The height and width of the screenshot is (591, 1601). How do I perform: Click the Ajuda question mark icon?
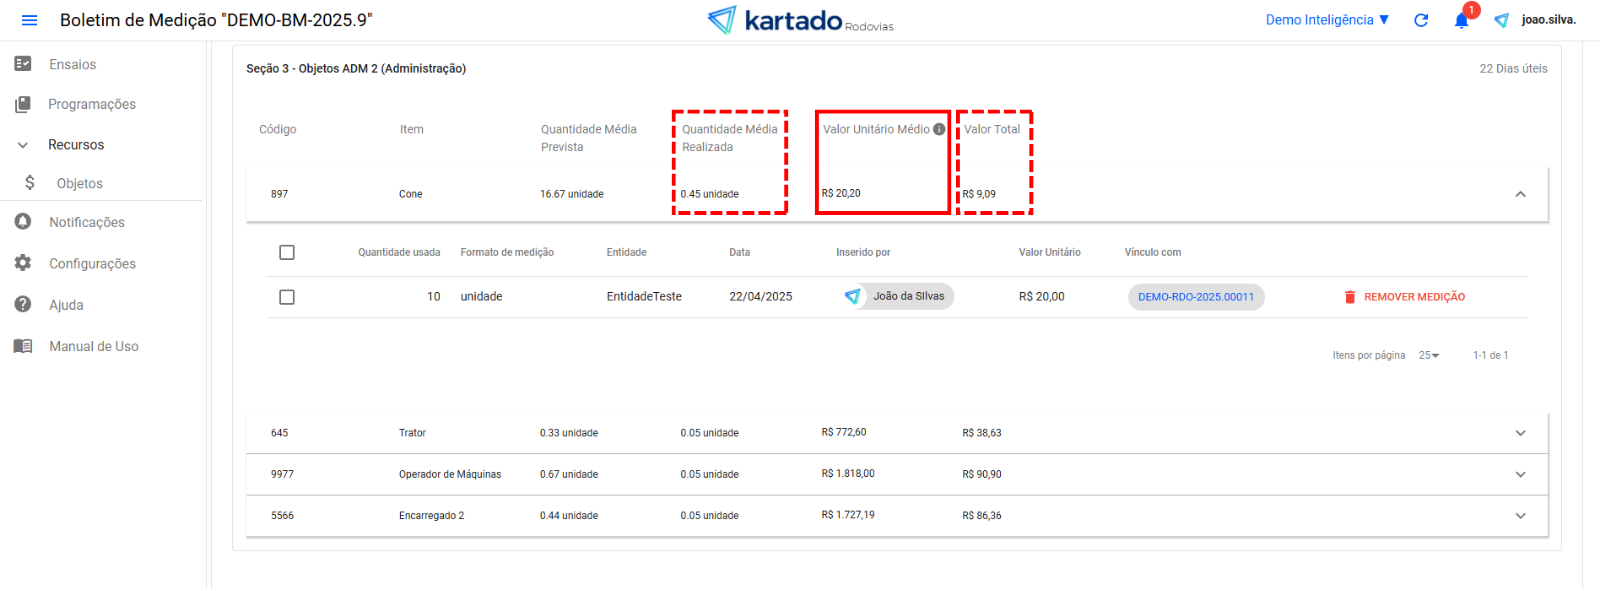point(23,304)
